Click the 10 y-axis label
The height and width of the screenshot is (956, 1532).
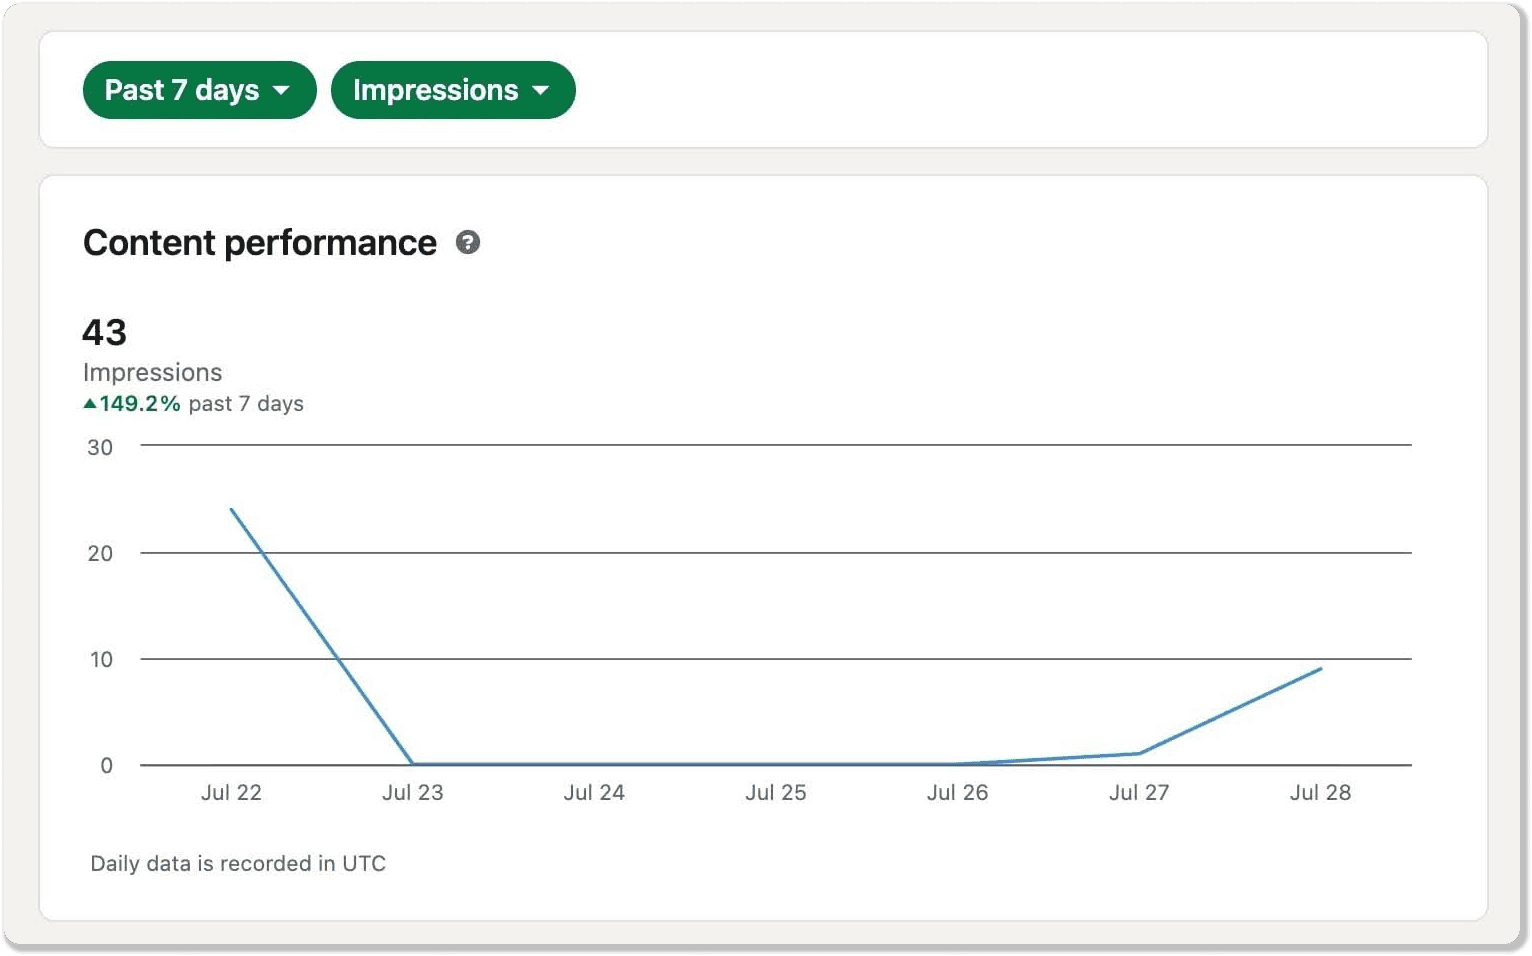(101, 659)
